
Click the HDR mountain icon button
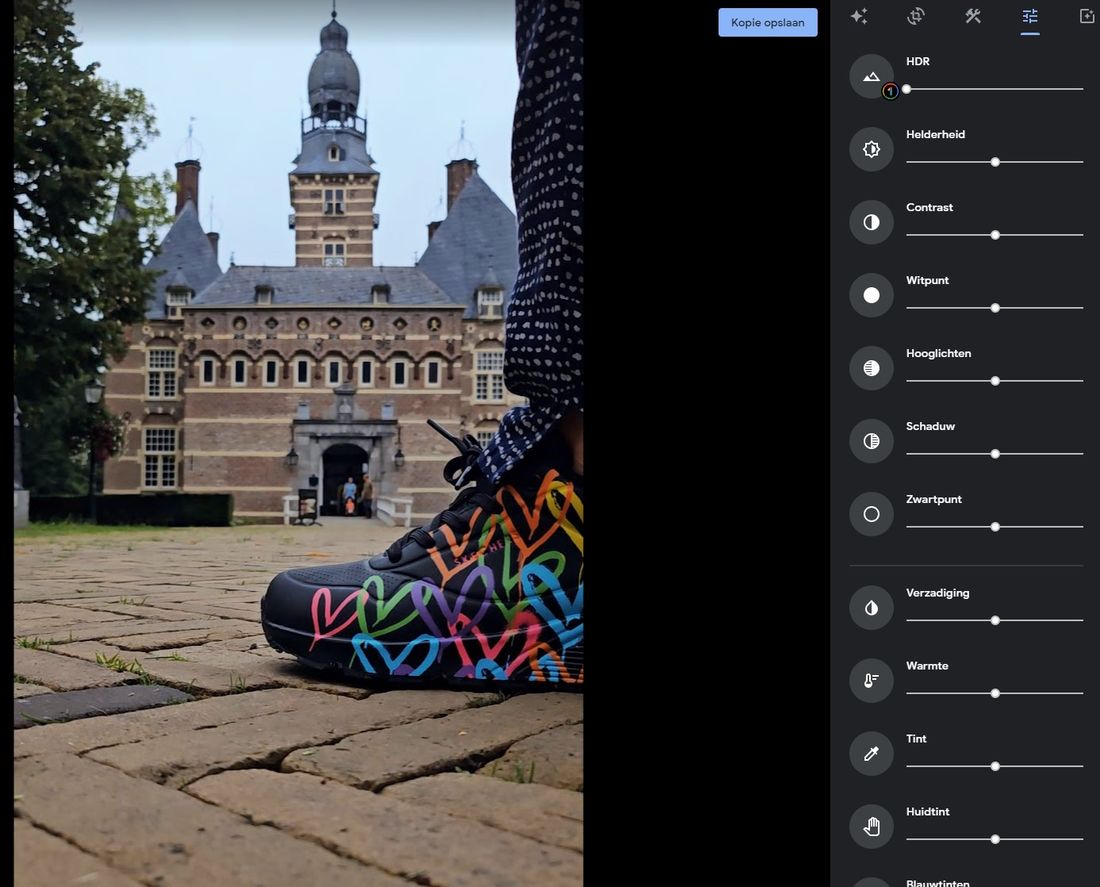click(871, 76)
